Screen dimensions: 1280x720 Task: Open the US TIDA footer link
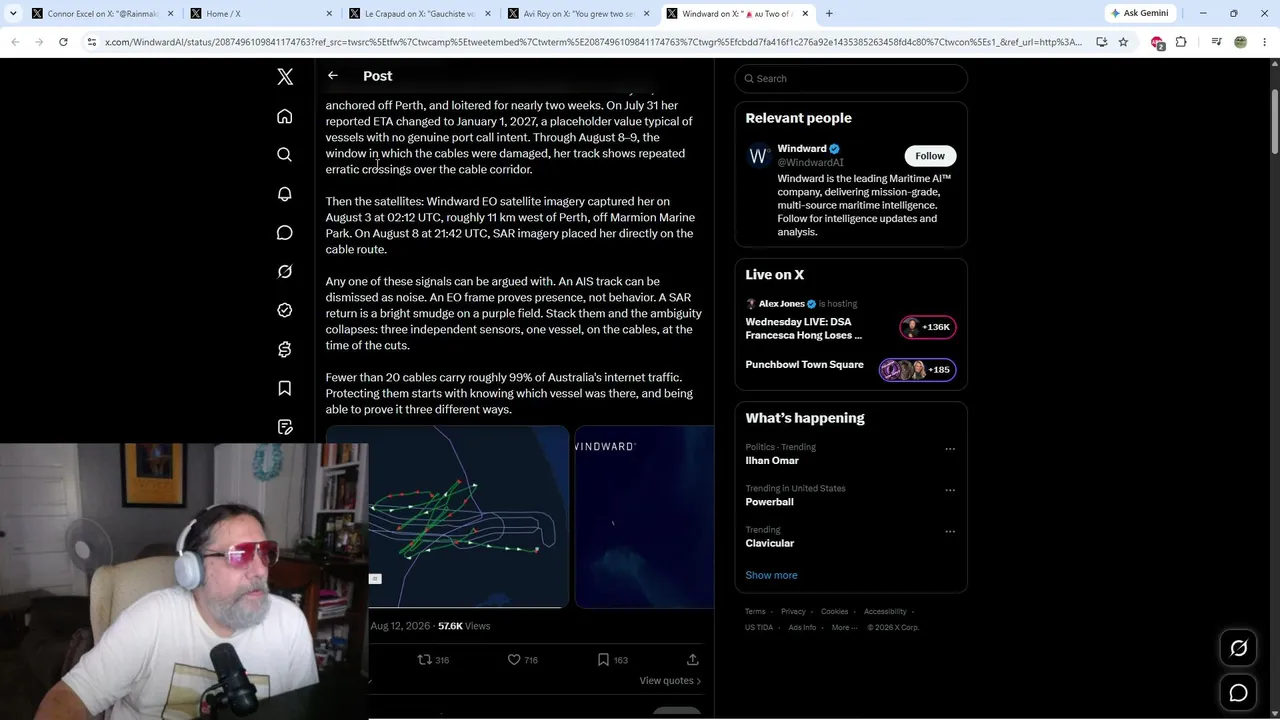click(x=759, y=627)
